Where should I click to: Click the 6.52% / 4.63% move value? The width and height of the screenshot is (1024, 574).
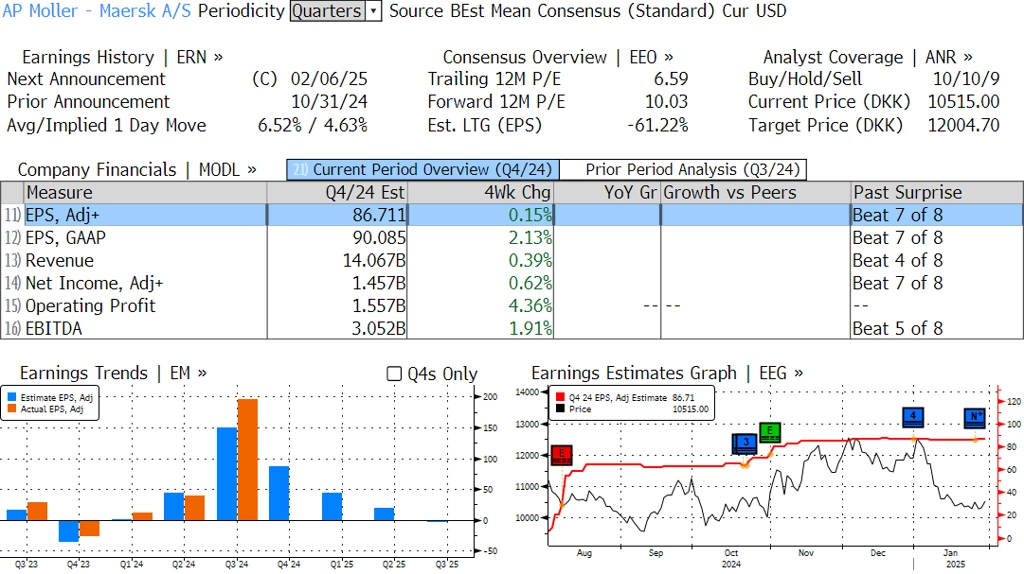pos(313,125)
